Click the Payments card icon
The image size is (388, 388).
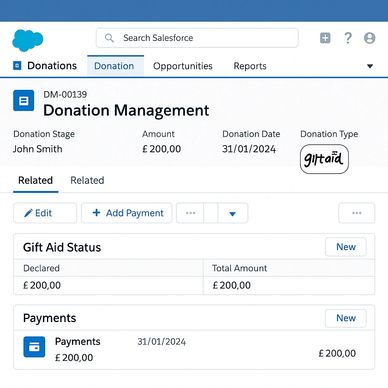[x=34, y=347]
